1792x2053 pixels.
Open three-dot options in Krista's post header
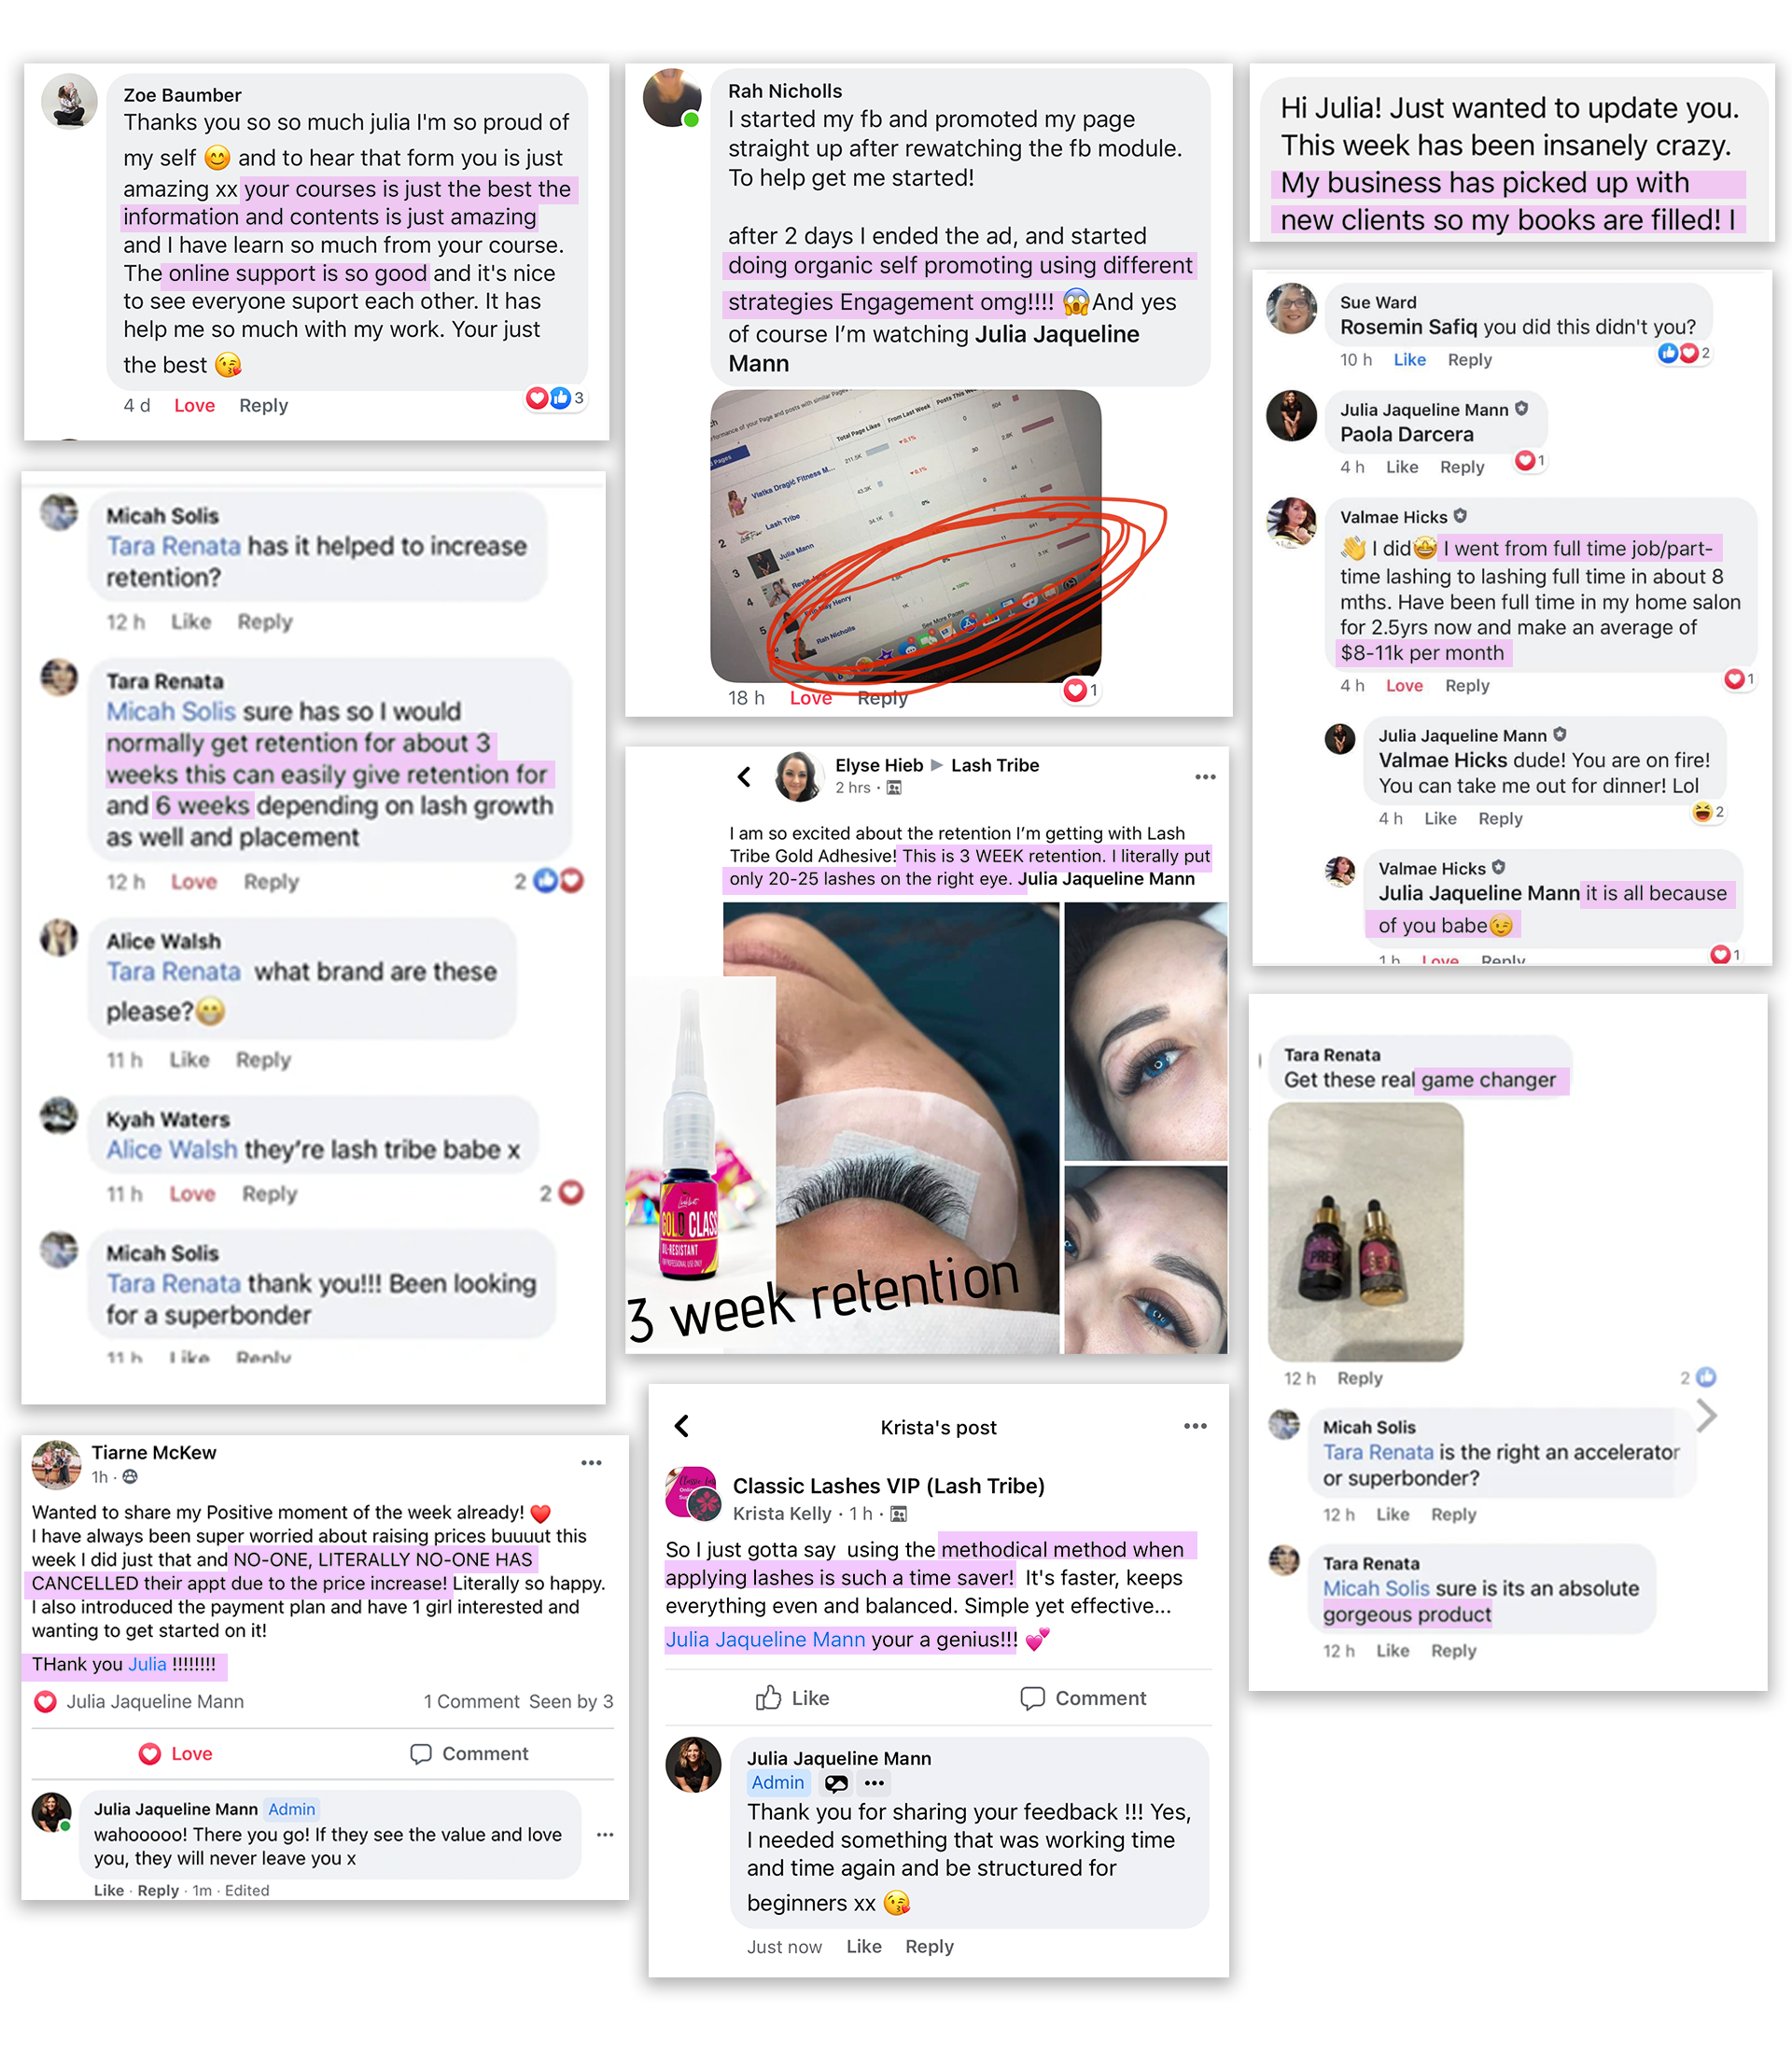pos(1195,1426)
